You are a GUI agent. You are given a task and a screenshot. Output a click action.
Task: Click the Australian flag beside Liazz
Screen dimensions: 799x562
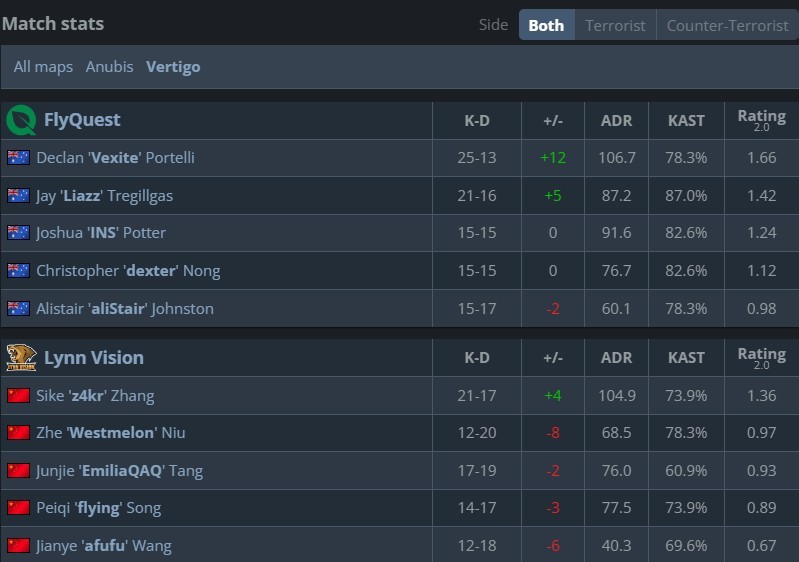(18, 196)
